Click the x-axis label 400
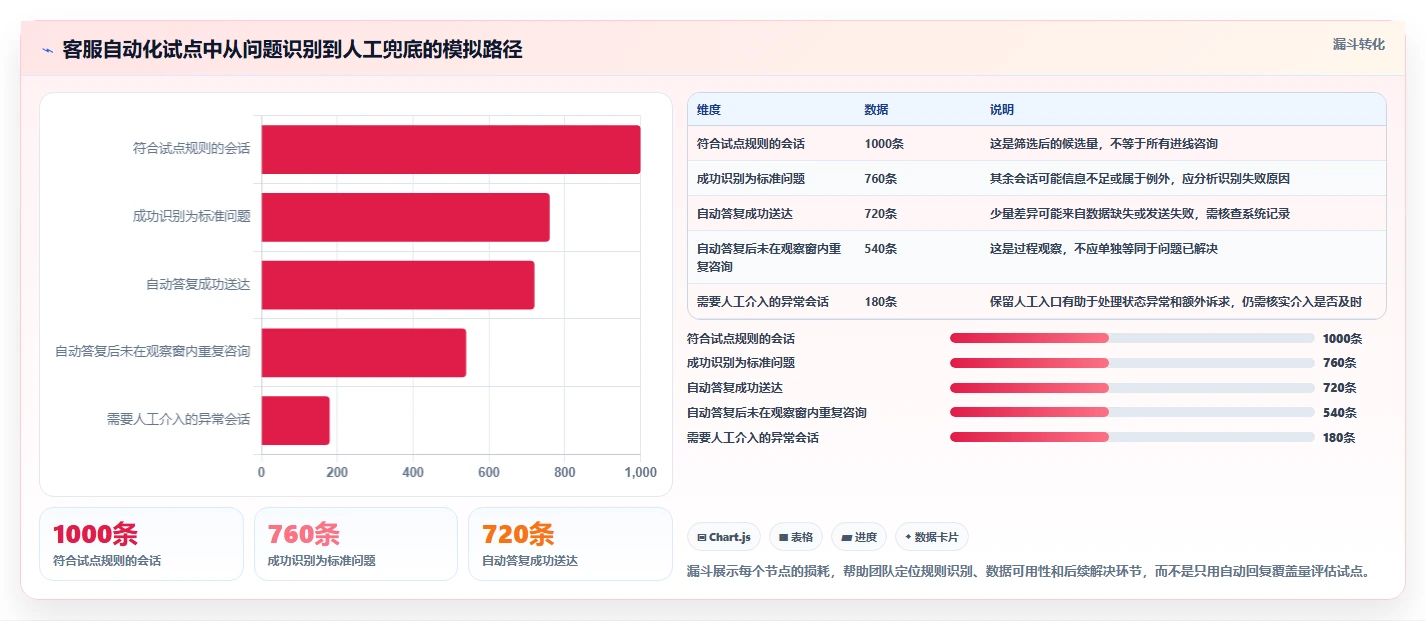This screenshot has width=1426, height=621. (x=413, y=472)
